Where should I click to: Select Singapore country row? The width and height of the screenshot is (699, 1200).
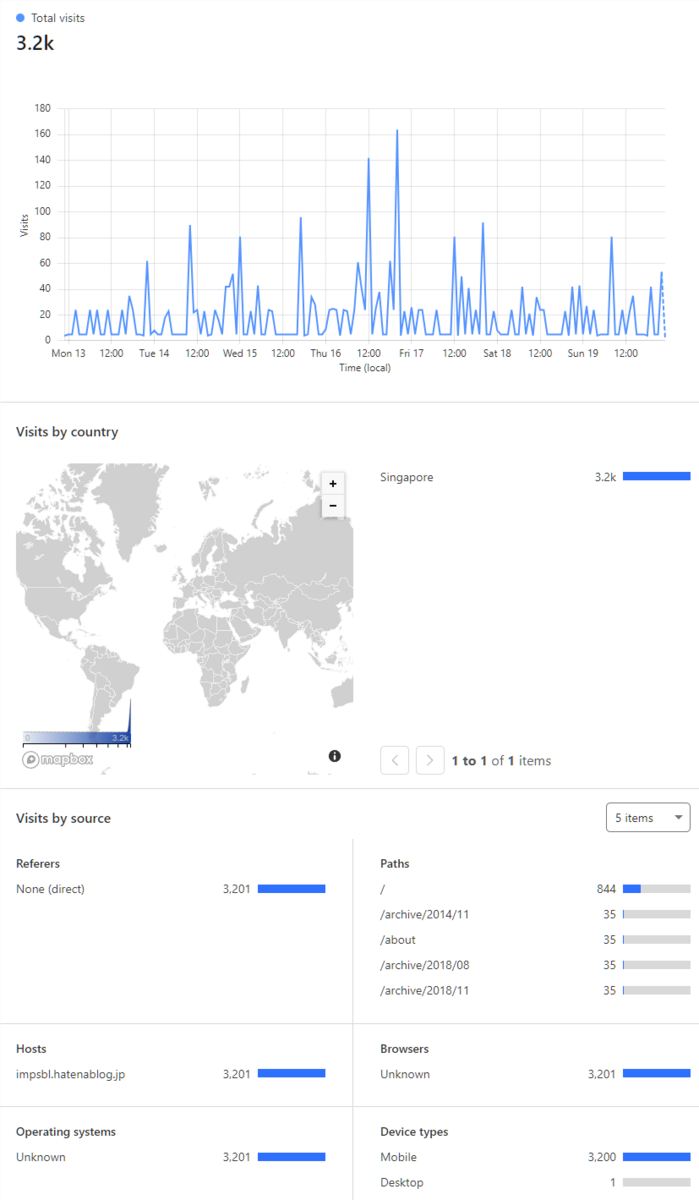(535, 477)
